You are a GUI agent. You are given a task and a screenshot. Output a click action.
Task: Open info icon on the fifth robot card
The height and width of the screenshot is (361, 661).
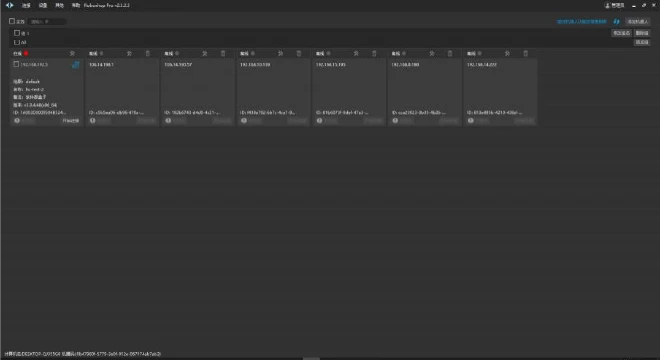pos(319,121)
